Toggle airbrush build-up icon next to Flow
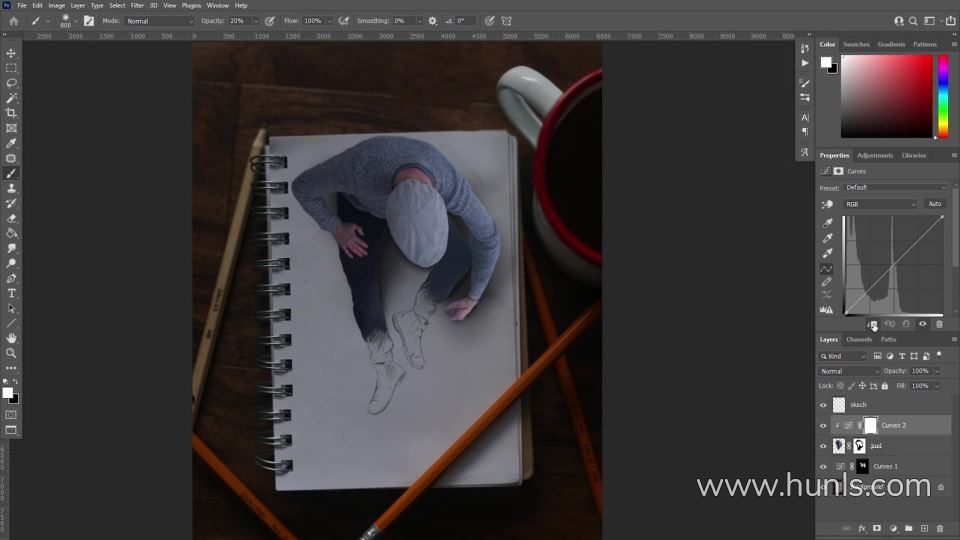 click(344, 21)
